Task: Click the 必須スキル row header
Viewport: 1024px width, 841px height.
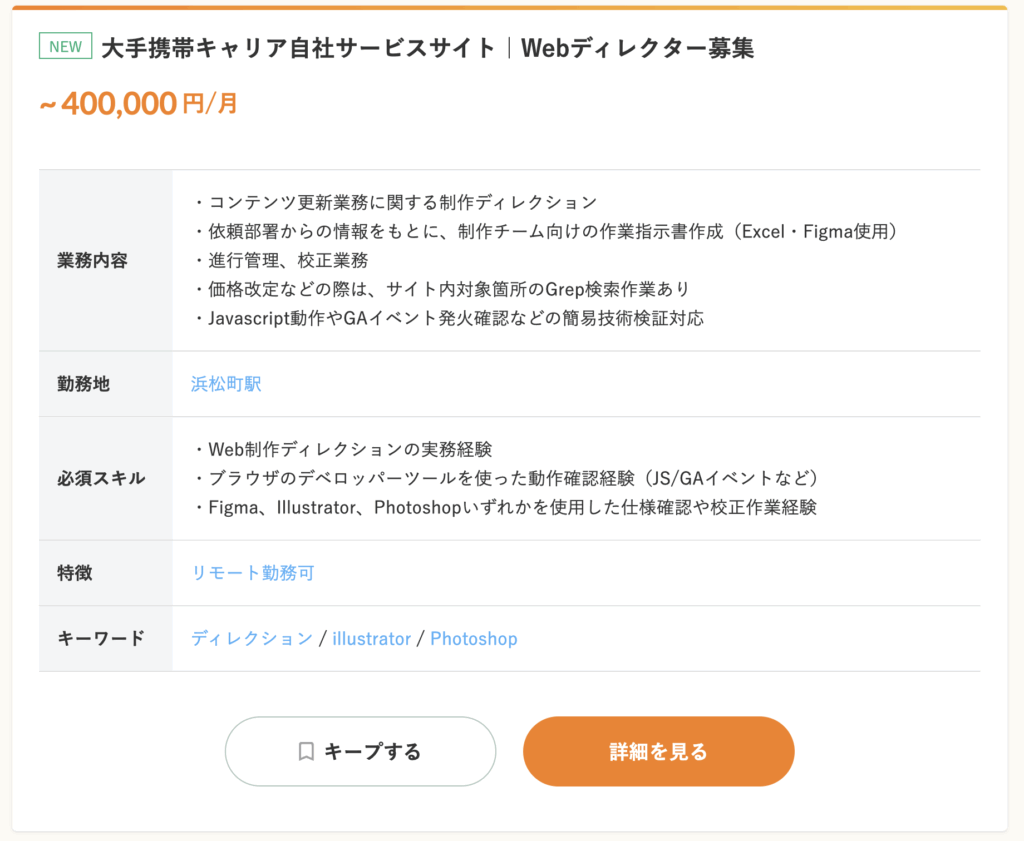Action: (x=101, y=478)
